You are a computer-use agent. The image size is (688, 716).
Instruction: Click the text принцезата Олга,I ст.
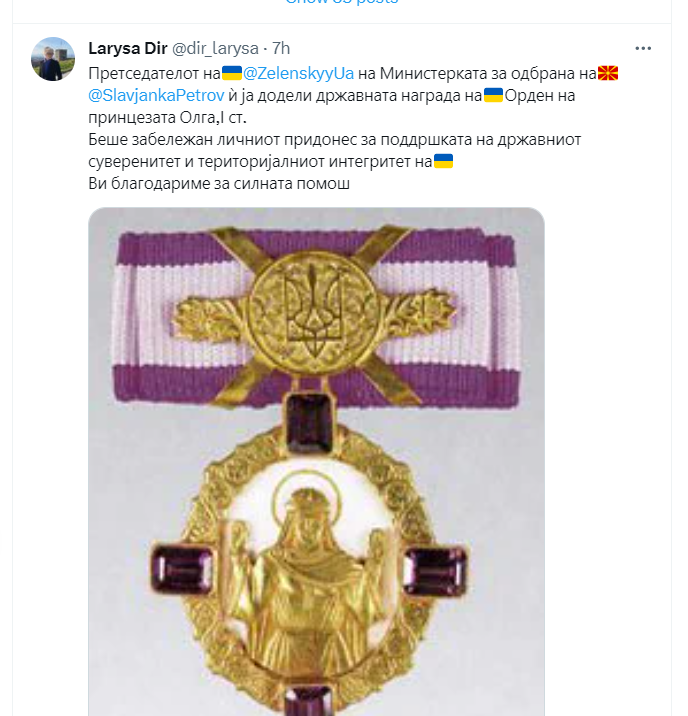pos(168,117)
